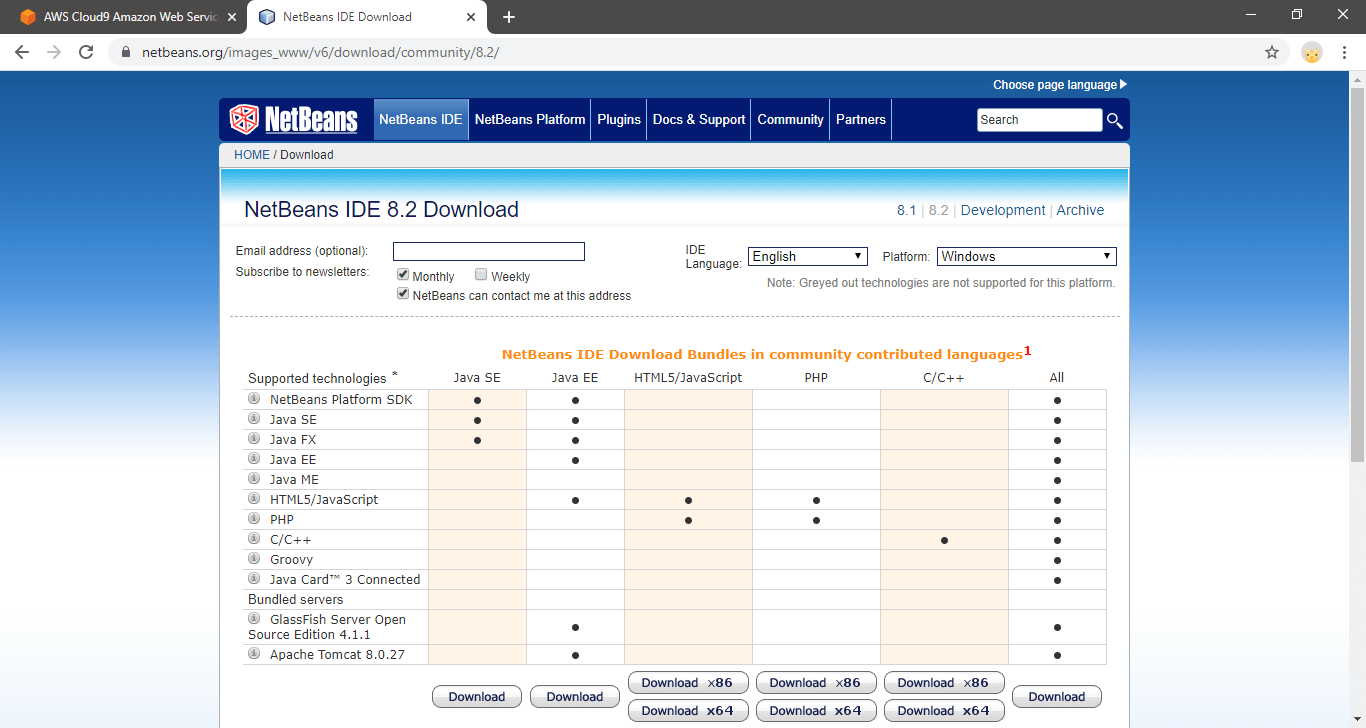The image size is (1366, 728).
Task: Open the Plugins menu tab
Action: point(619,119)
